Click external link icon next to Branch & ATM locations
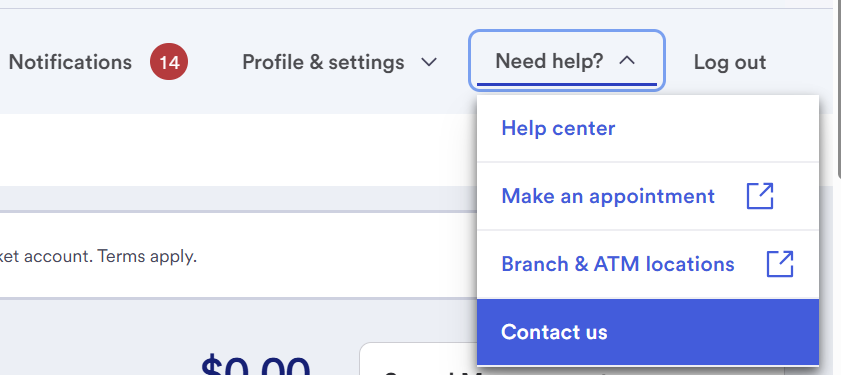841x375 pixels. (x=780, y=264)
